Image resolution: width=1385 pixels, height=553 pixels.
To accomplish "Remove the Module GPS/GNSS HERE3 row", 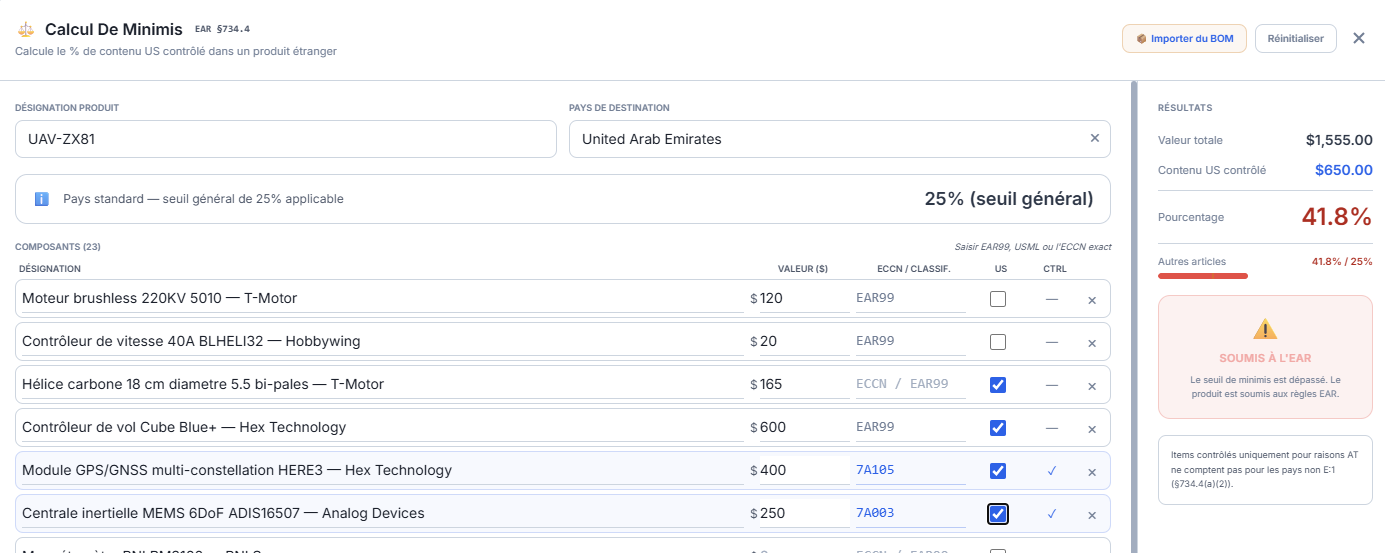I will click(x=1092, y=472).
